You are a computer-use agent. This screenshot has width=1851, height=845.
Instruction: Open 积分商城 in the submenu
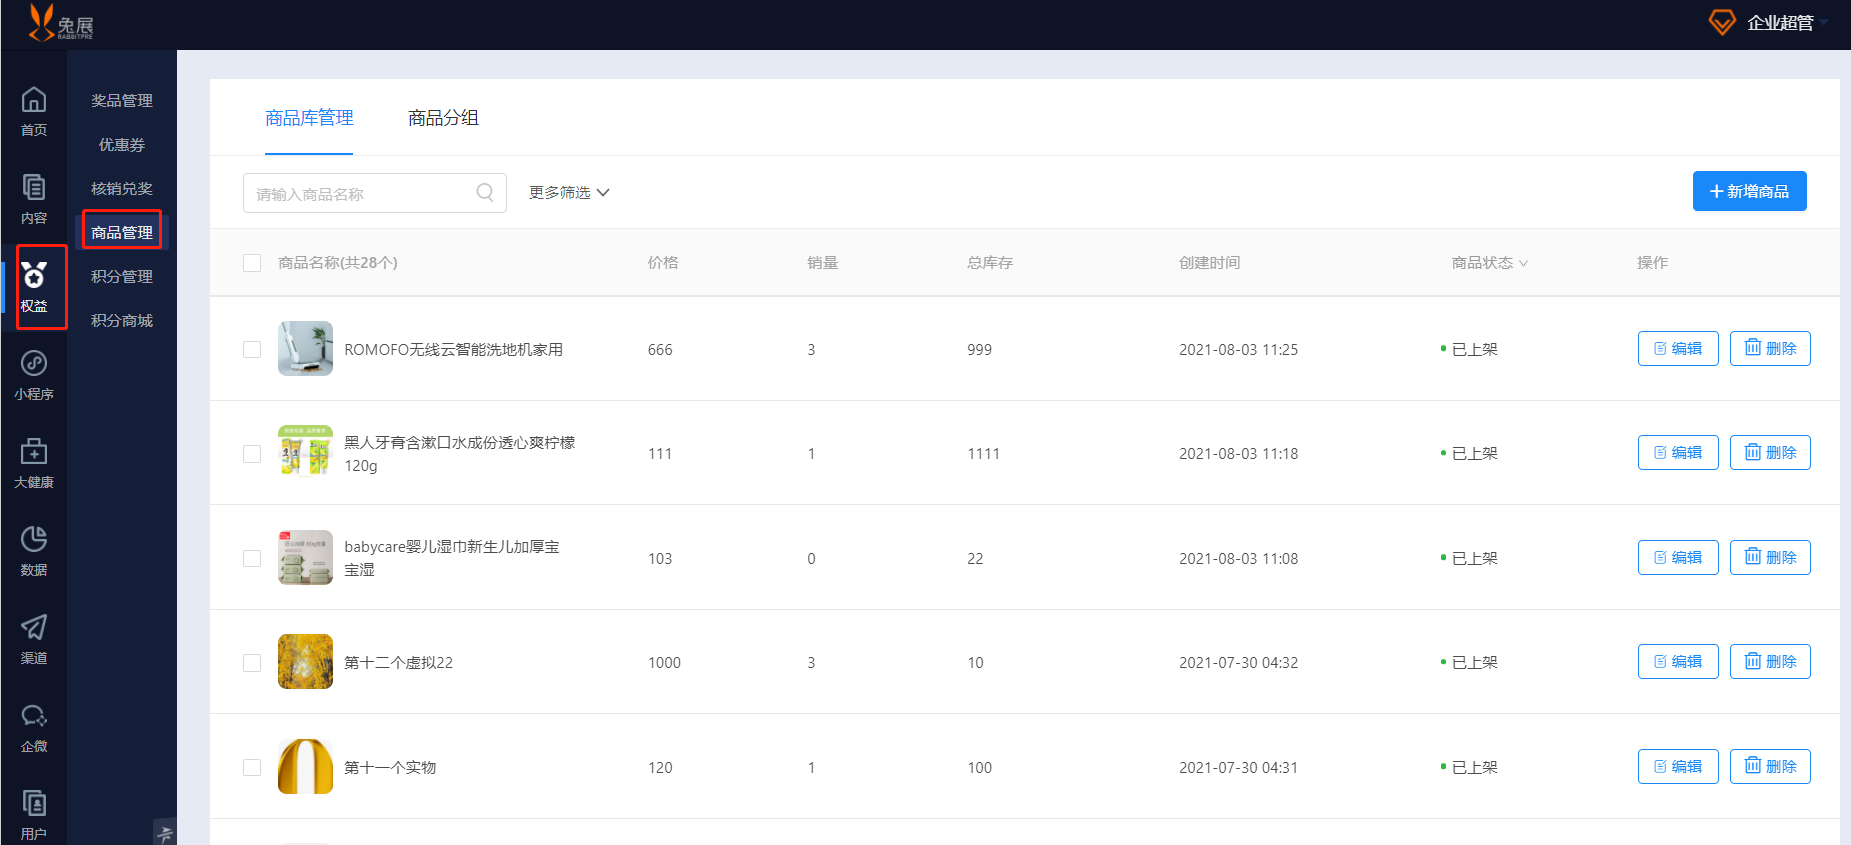coord(122,321)
